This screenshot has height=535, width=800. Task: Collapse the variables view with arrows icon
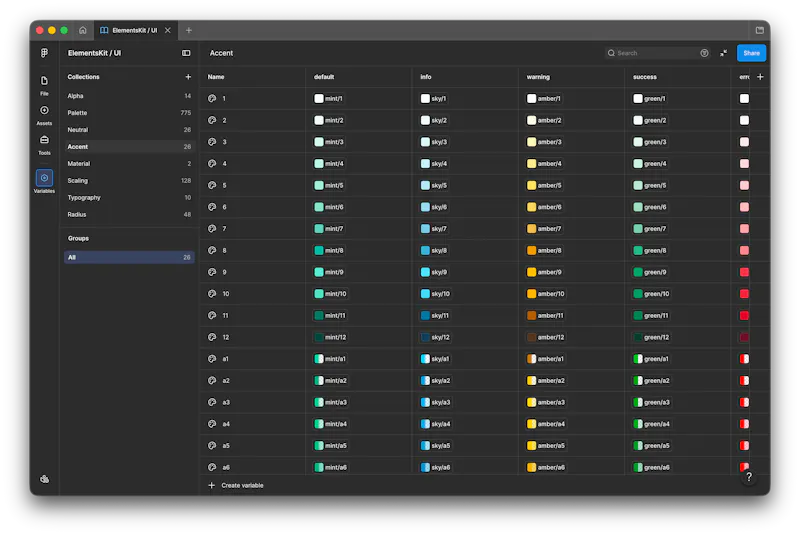723,53
